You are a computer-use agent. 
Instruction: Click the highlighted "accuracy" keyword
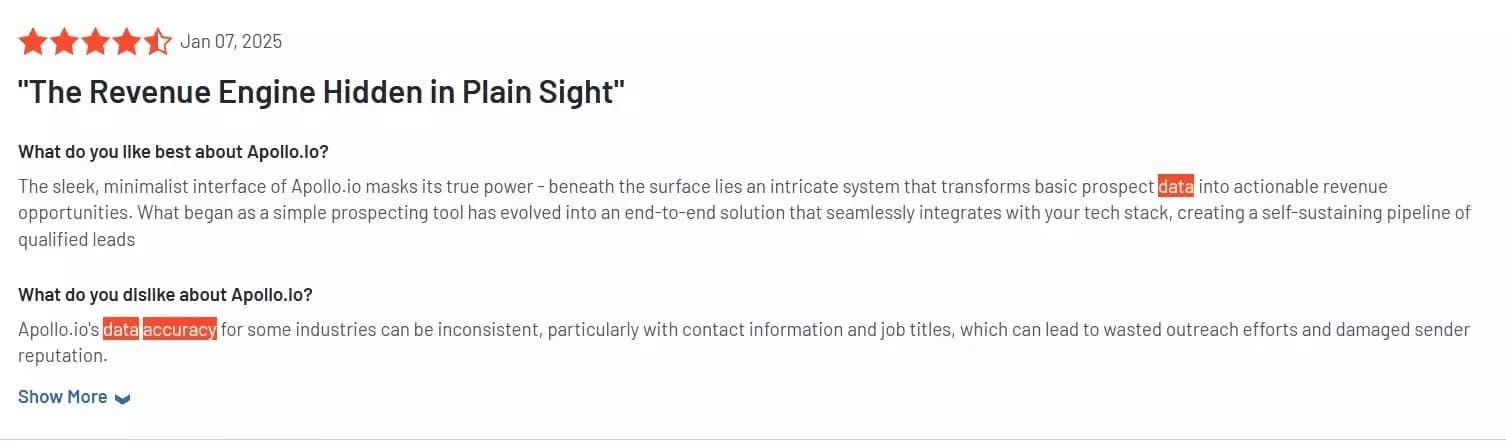179,330
